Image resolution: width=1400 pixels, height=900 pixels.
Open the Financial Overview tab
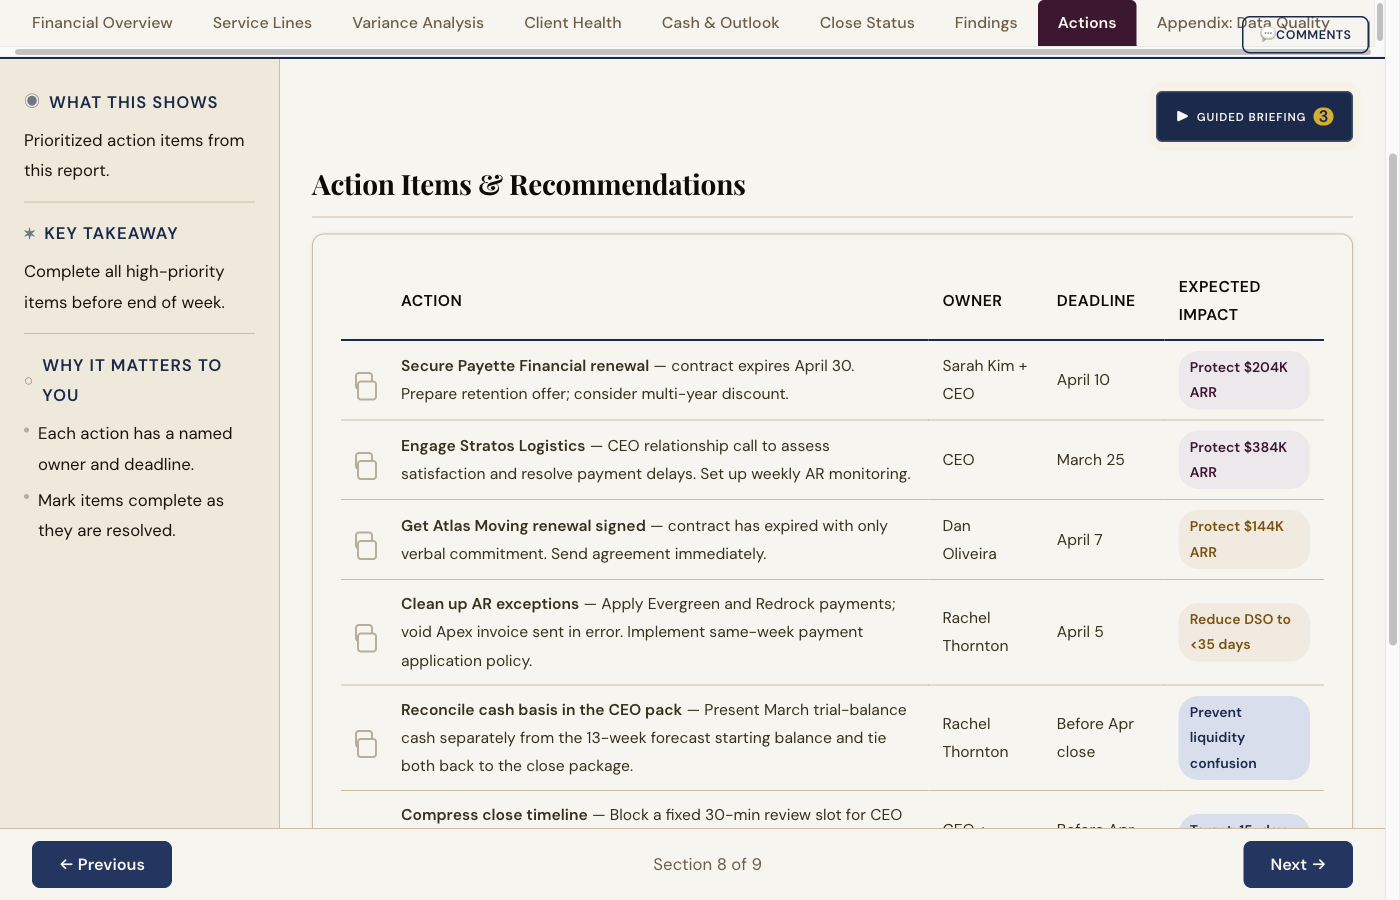click(102, 23)
